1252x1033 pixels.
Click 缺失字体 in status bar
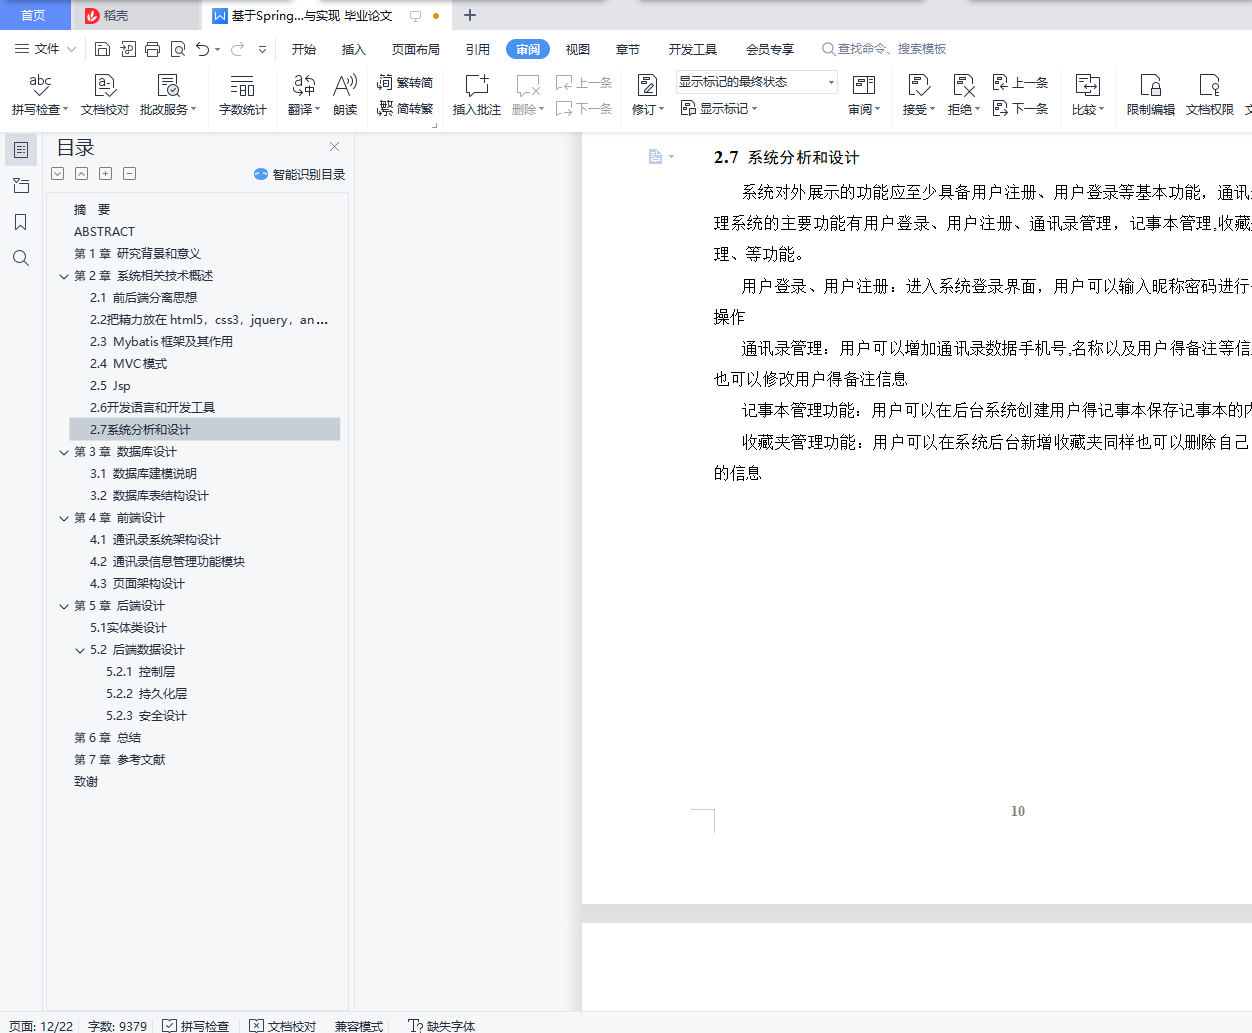442,1026
